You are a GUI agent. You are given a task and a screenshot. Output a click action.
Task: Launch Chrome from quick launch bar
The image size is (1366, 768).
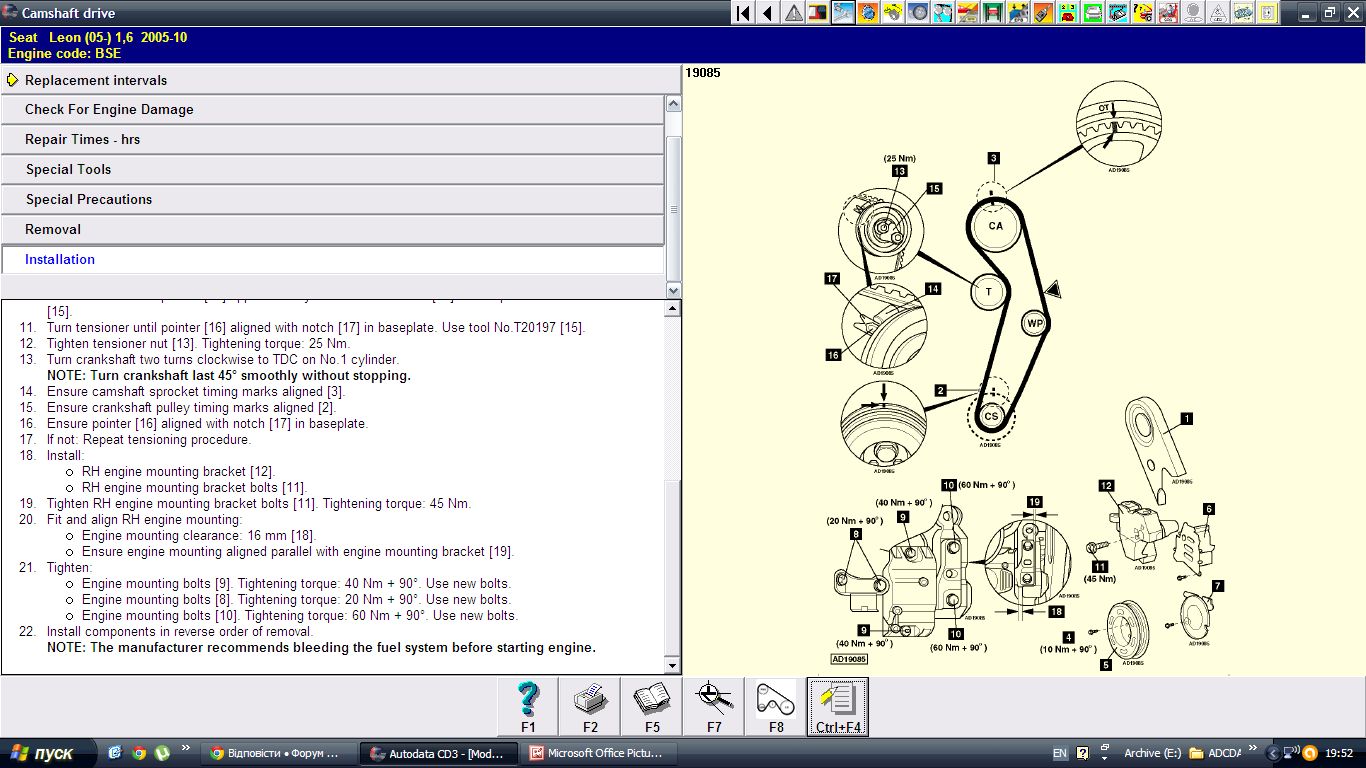coord(139,753)
